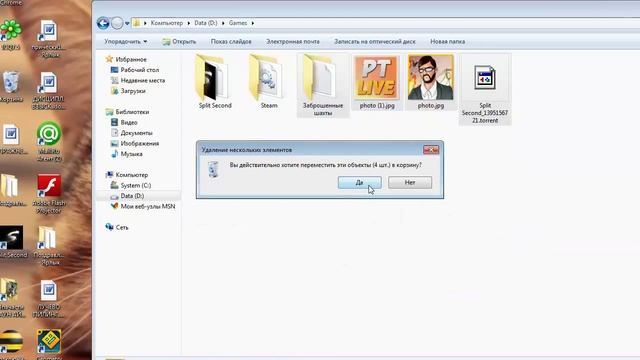
Task: Open Библиотеки in the navigation pane
Action: tap(127, 112)
